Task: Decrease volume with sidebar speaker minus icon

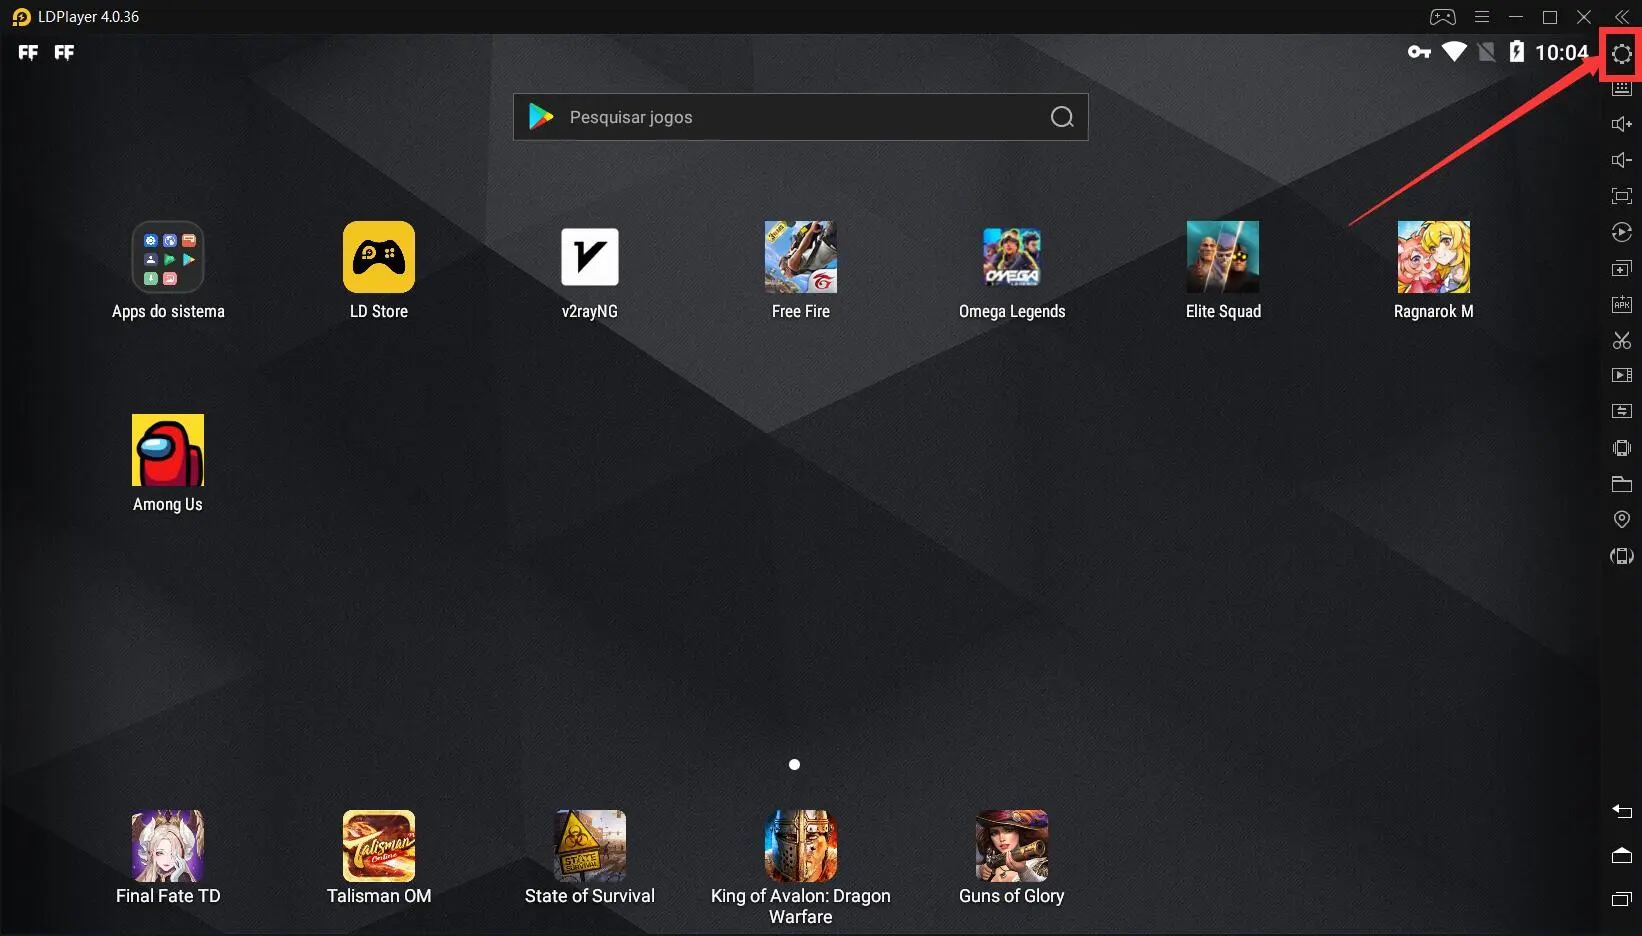Action: [1622, 160]
